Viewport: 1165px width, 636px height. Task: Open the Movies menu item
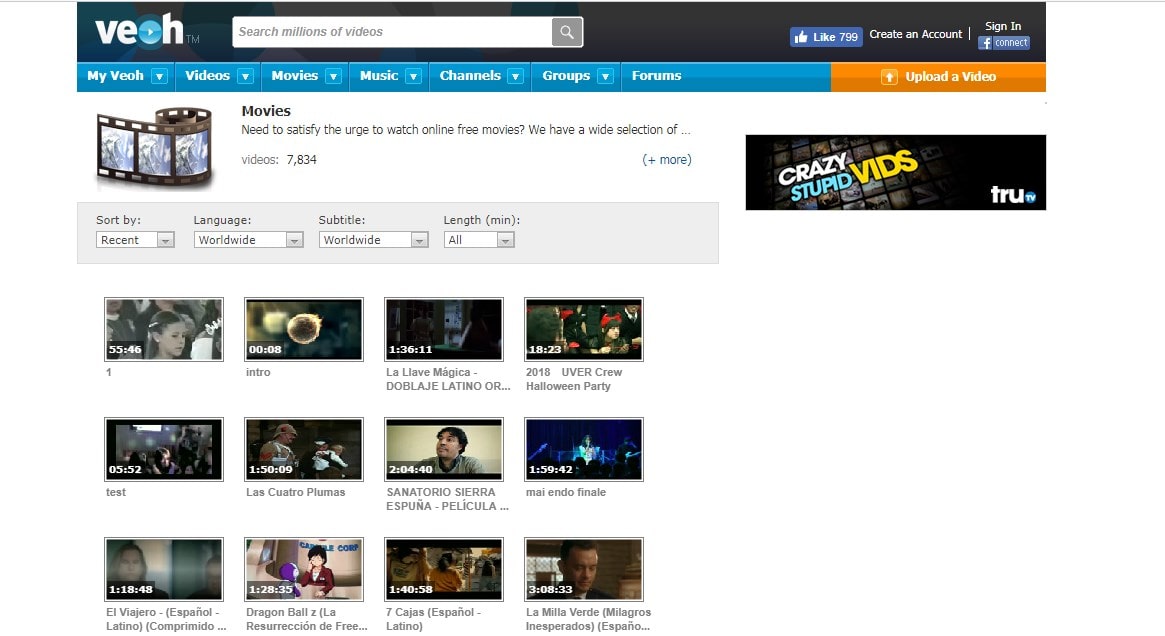click(294, 76)
